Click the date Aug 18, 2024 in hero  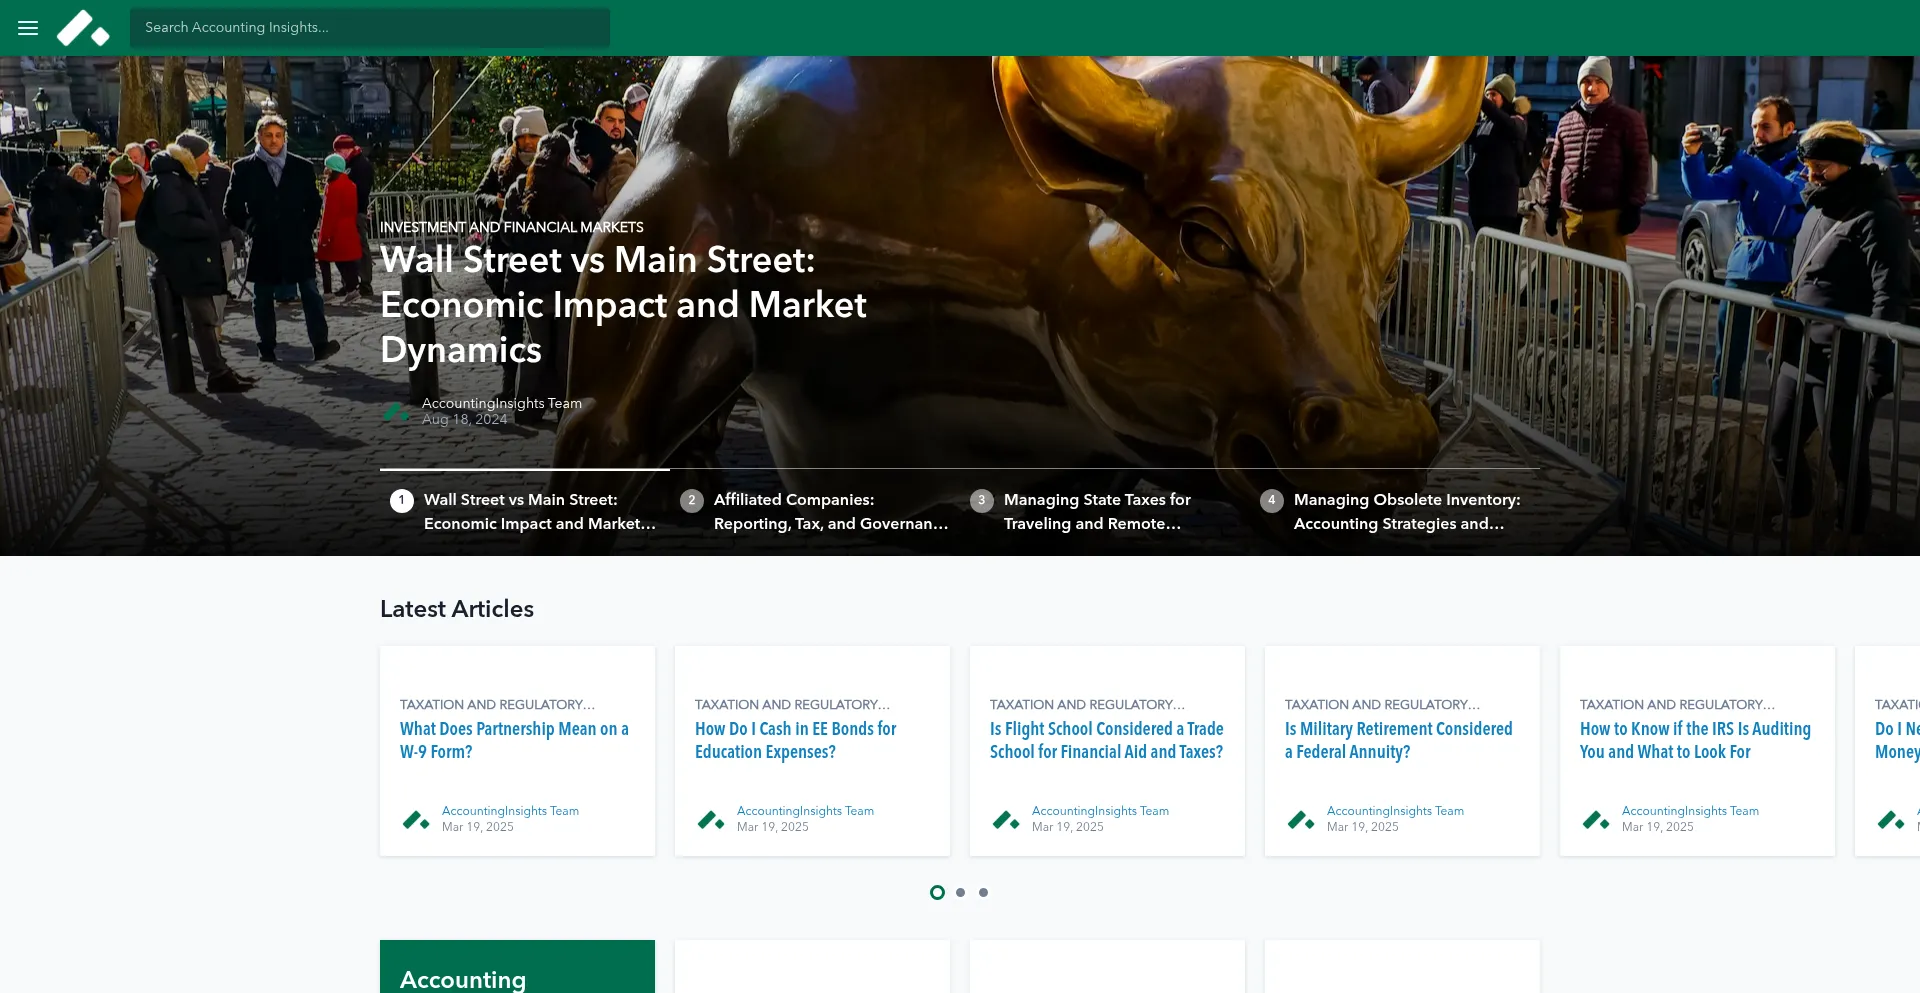pyautogui.click(x=464, y=419)
